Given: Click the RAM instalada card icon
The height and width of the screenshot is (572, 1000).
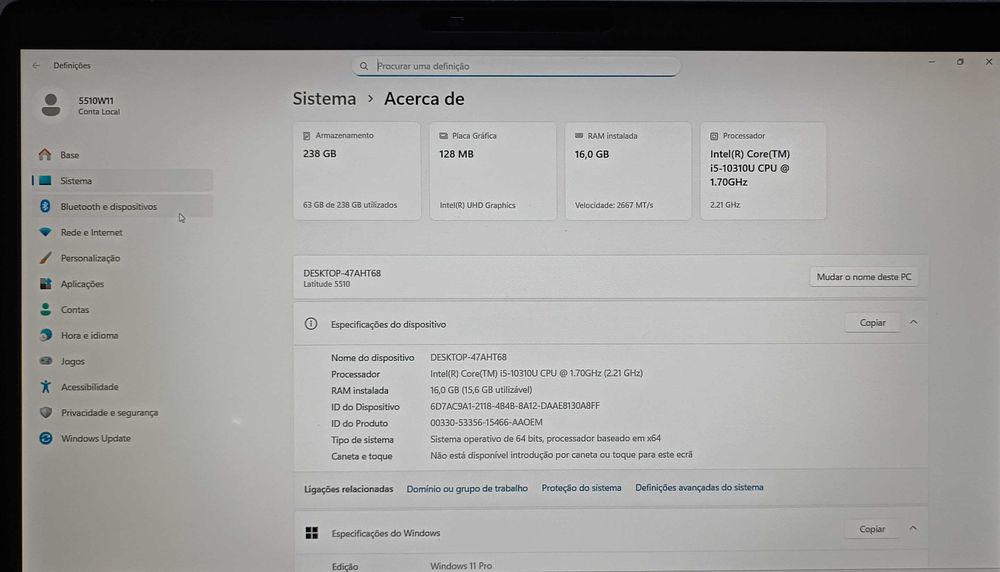Looking at the screenshot, I should pos(579,136).
